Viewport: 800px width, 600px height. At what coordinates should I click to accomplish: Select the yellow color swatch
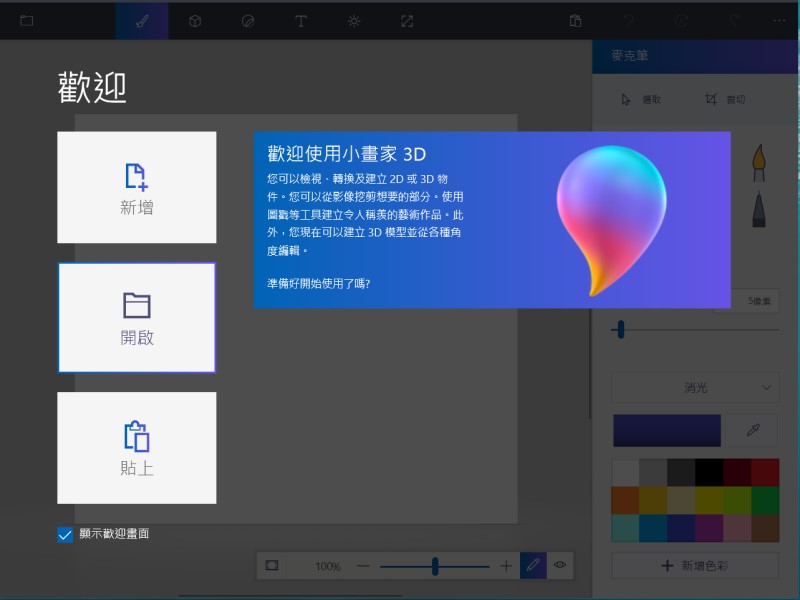pos(709,500)
